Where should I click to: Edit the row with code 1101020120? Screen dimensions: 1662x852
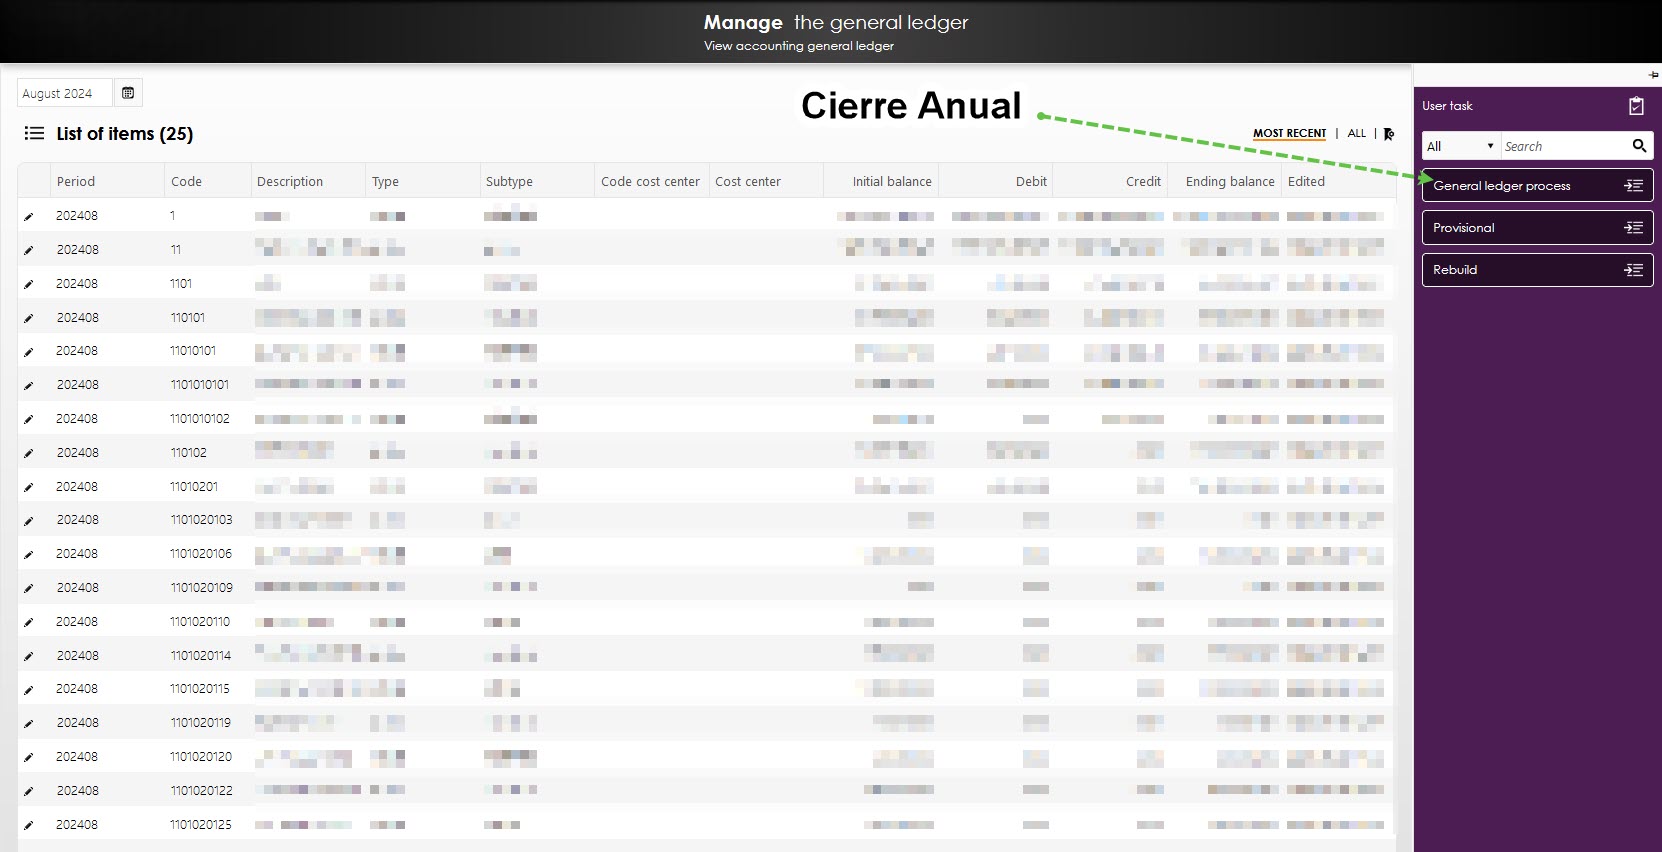29,757
